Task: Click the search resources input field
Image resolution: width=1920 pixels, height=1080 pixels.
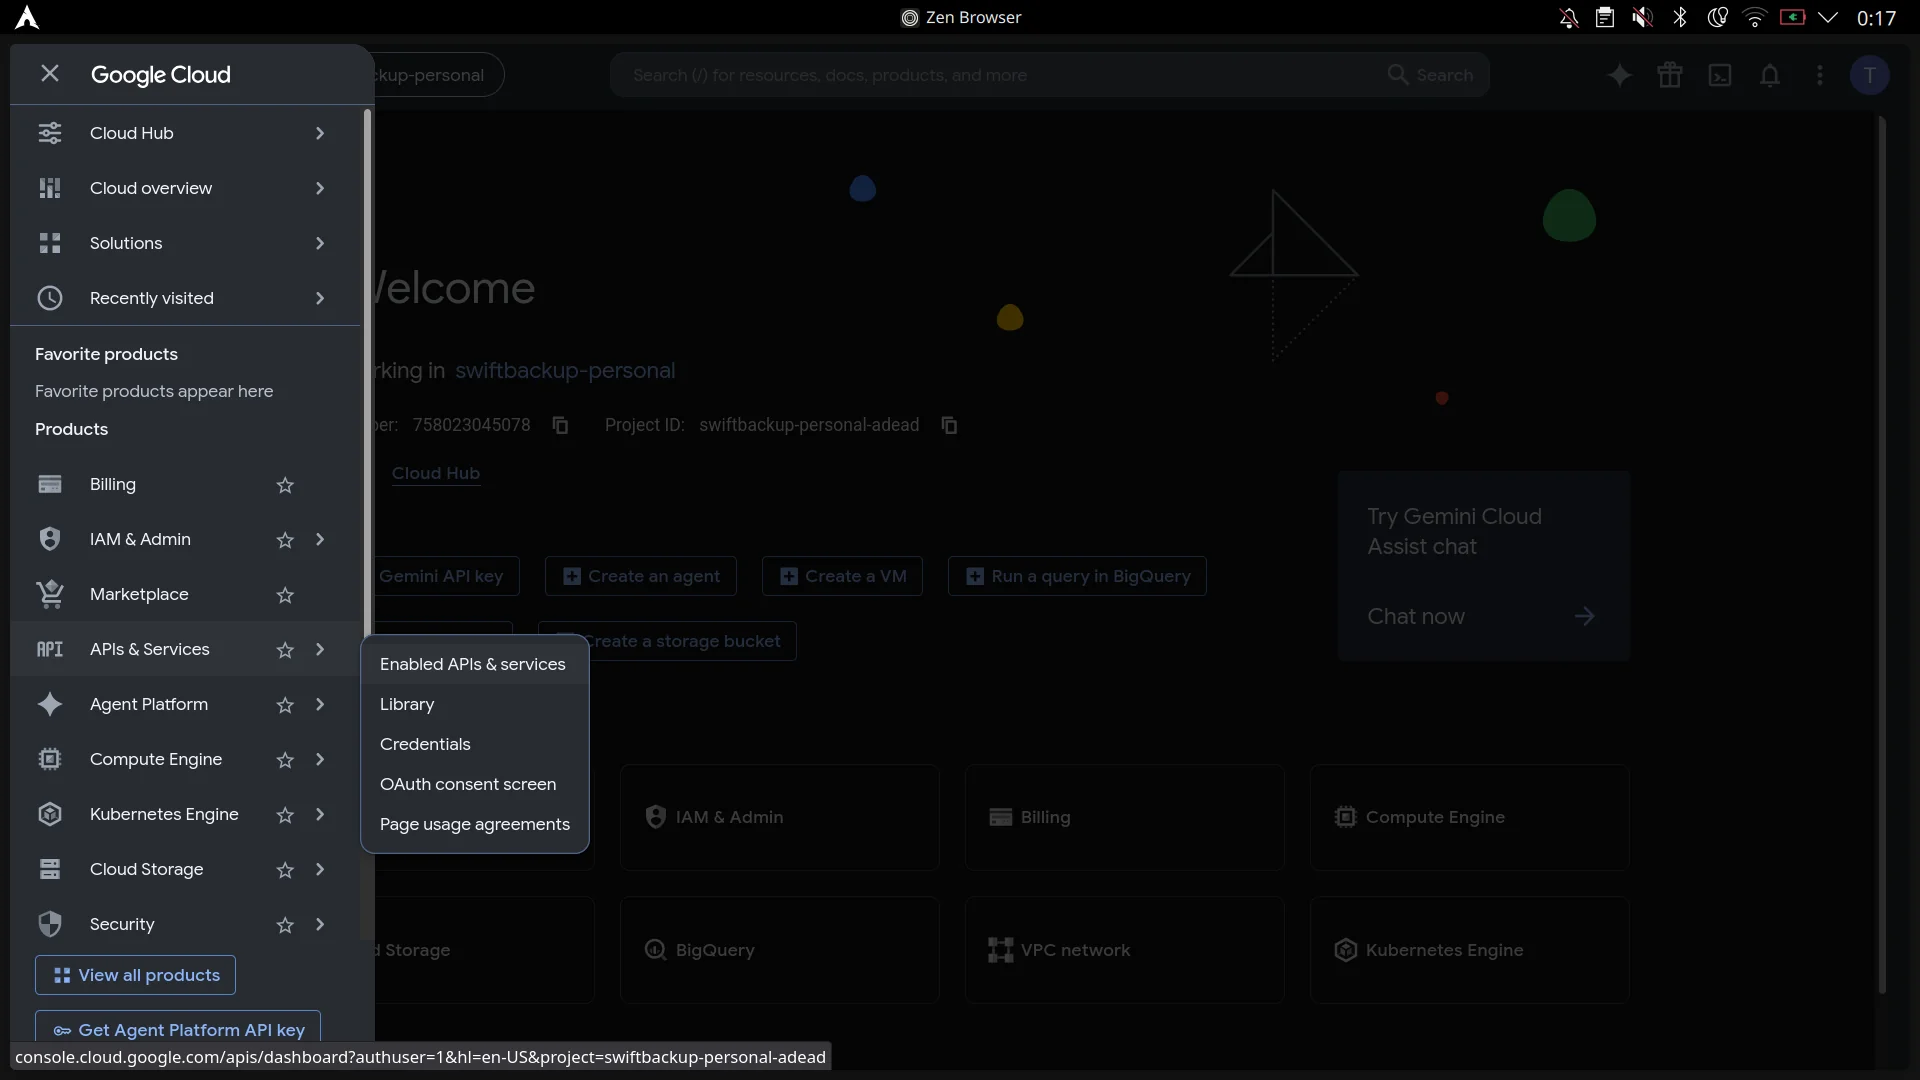Action: pos(1000,75)
